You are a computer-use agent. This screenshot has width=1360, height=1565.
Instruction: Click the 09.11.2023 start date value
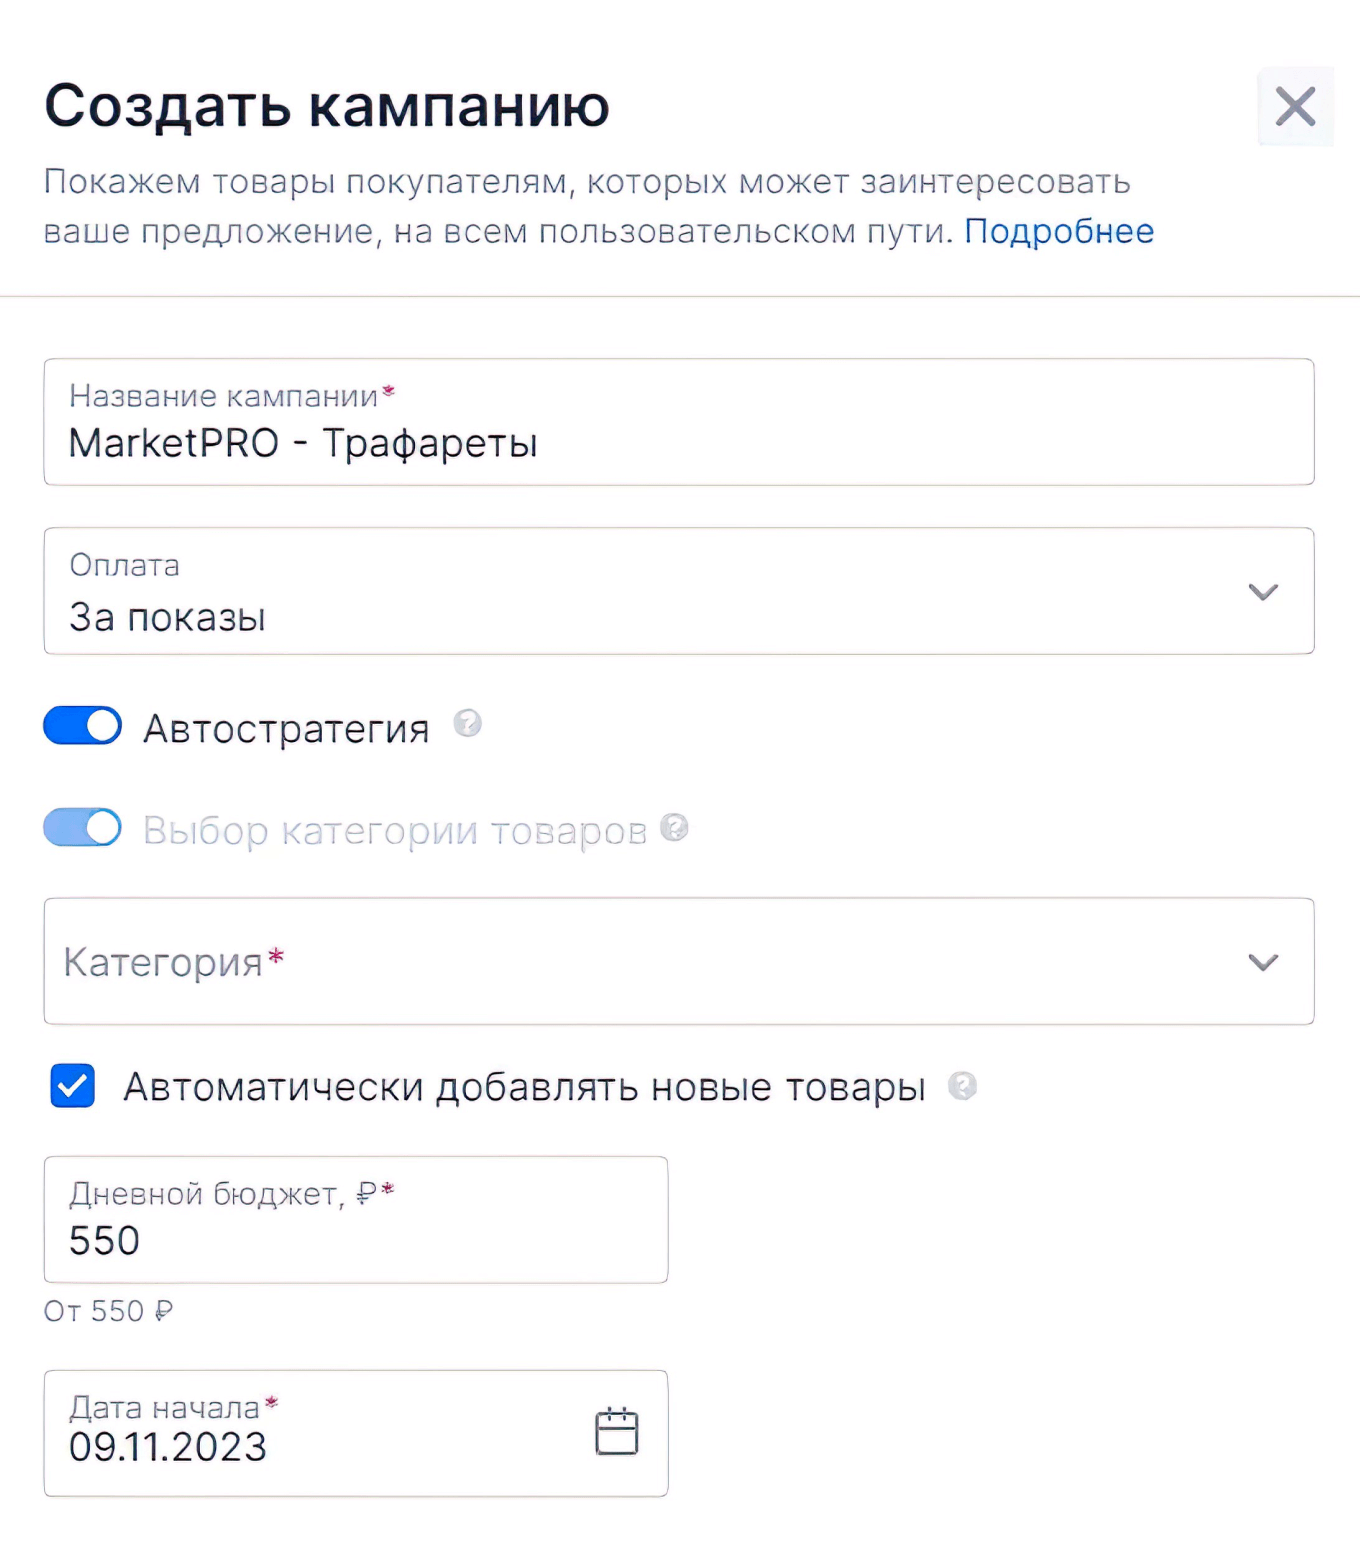tap(168, 1447)
